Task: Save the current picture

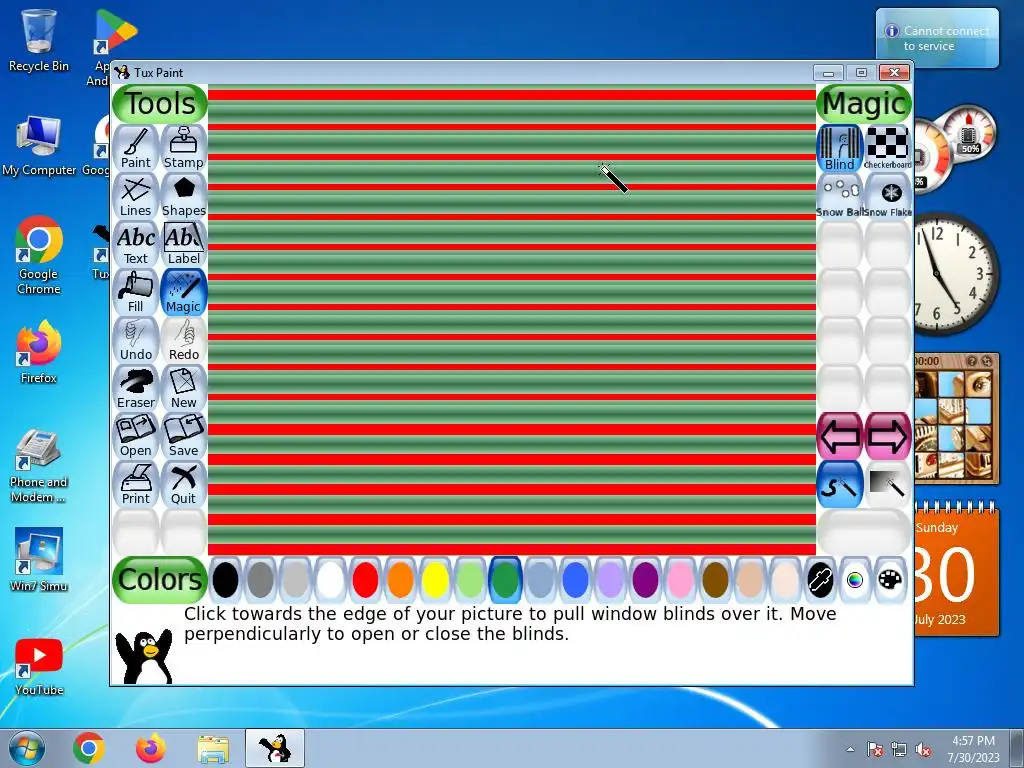Action: 184,436
